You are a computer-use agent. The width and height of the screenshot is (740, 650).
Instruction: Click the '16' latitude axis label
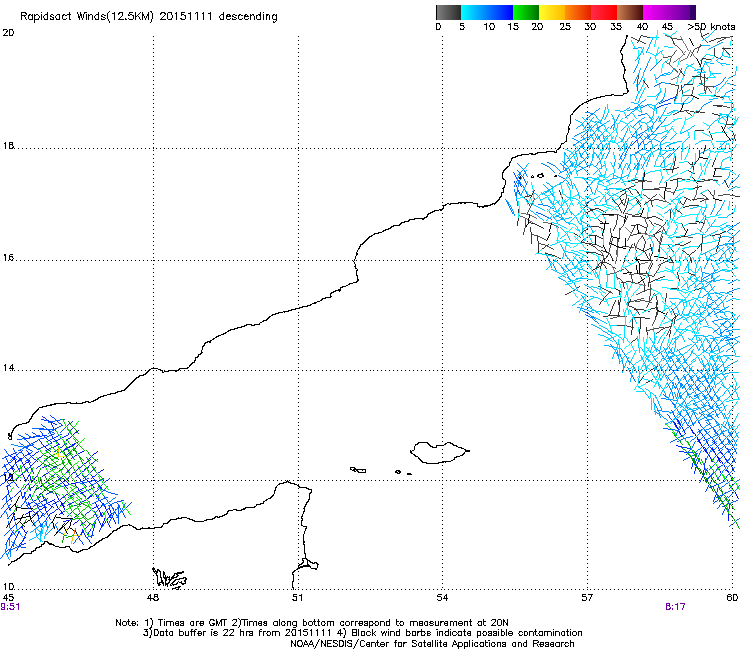point(8,258)
